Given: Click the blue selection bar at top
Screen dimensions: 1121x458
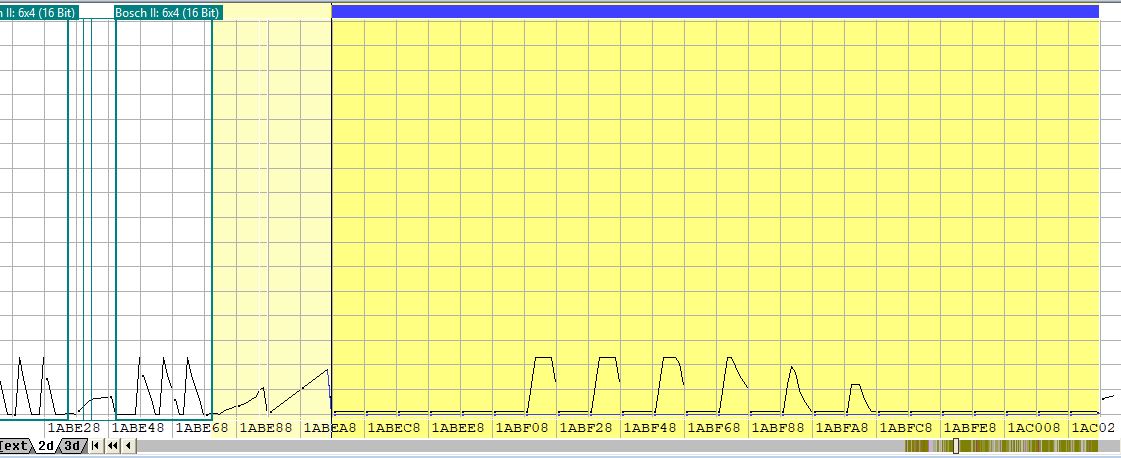Looking at the screenshot, I should [715, 11].
